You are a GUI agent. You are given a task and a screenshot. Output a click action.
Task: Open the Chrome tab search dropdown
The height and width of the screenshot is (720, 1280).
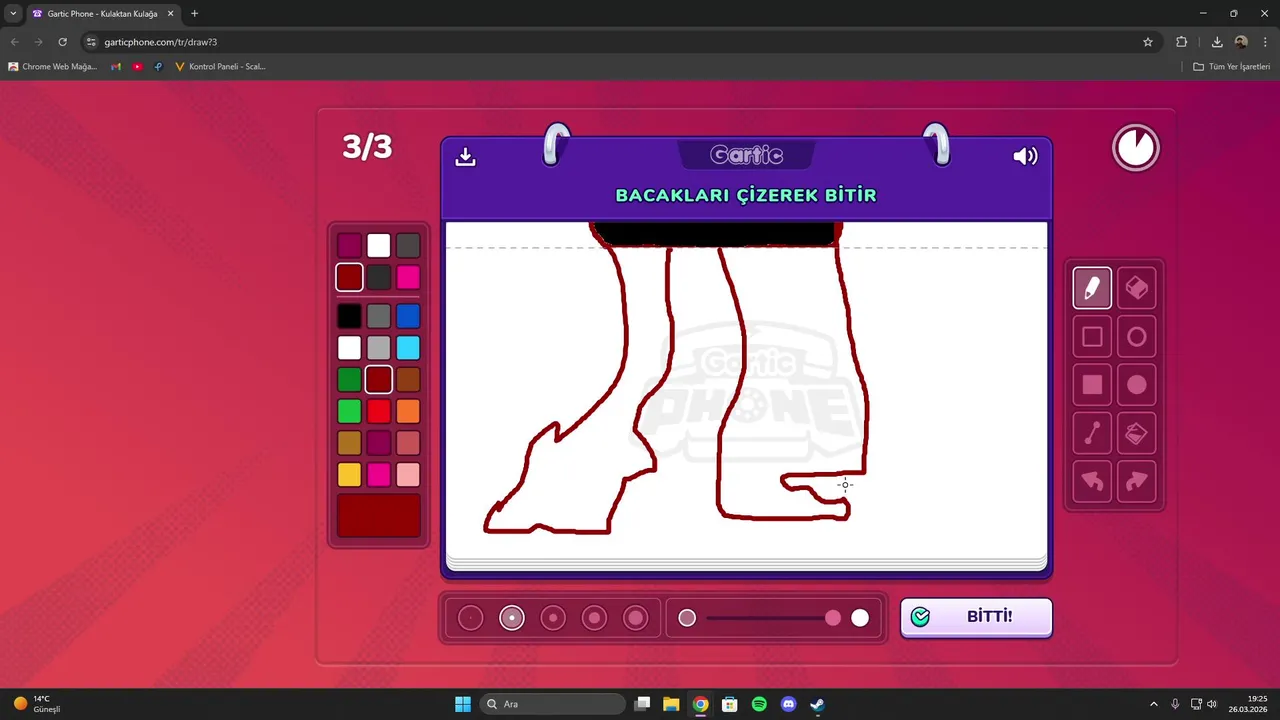[13, 13]
